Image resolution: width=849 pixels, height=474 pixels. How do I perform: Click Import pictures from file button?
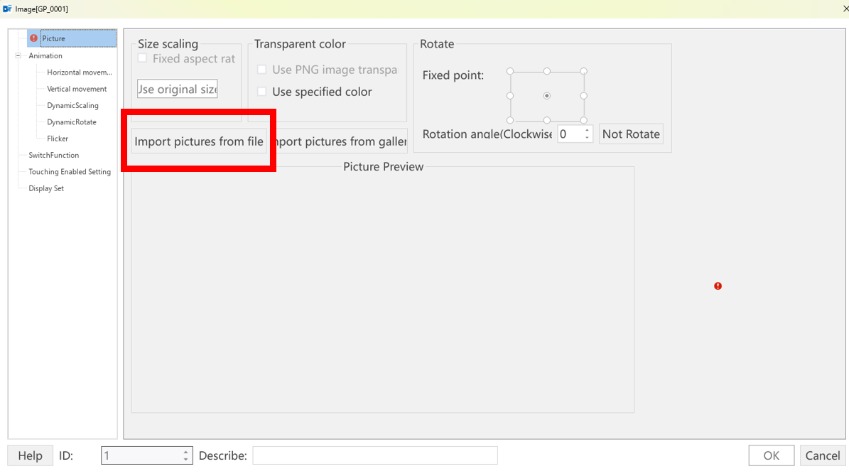coord(199,141)
